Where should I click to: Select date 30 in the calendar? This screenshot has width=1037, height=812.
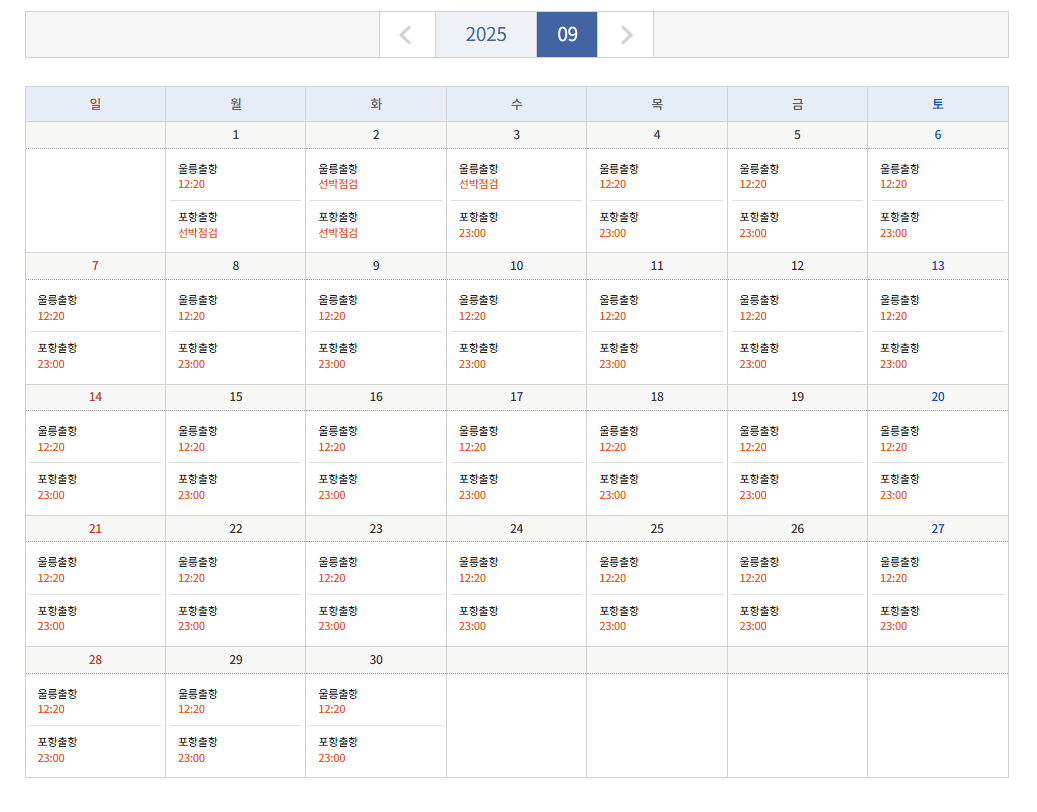click(376, 660)
